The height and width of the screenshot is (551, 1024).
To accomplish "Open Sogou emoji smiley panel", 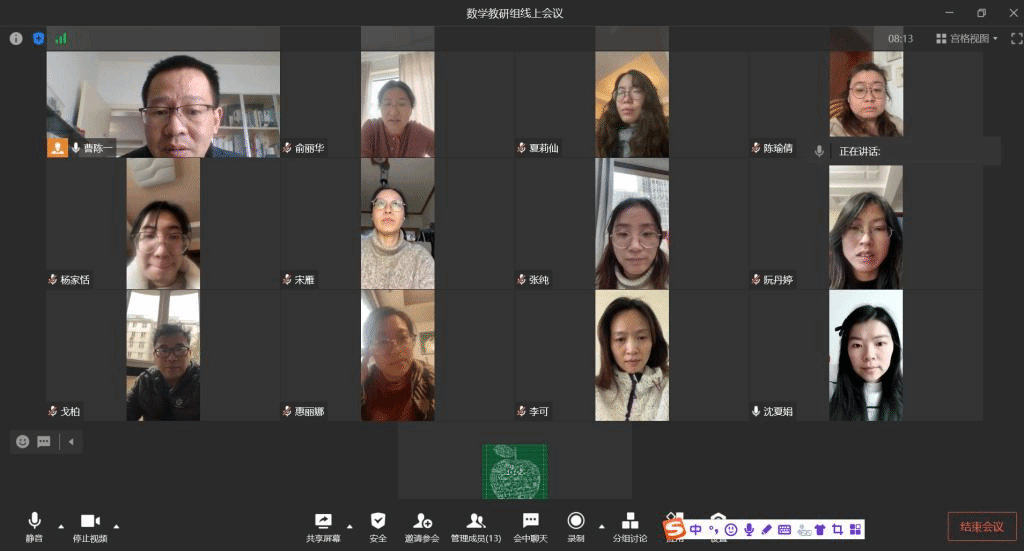I will 731,529.
